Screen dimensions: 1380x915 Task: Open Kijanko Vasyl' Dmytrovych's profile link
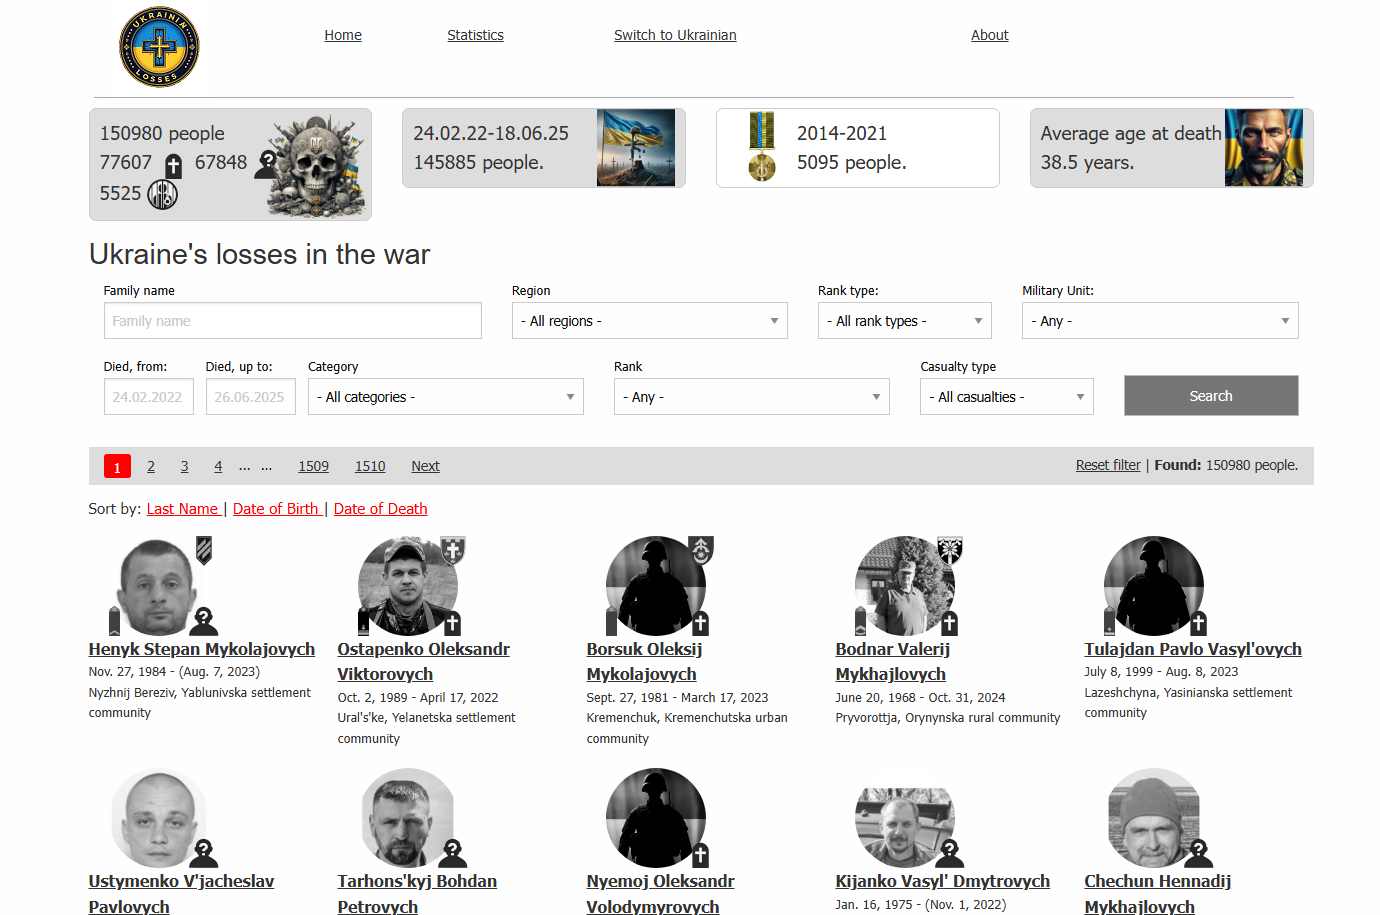point(943,881)
